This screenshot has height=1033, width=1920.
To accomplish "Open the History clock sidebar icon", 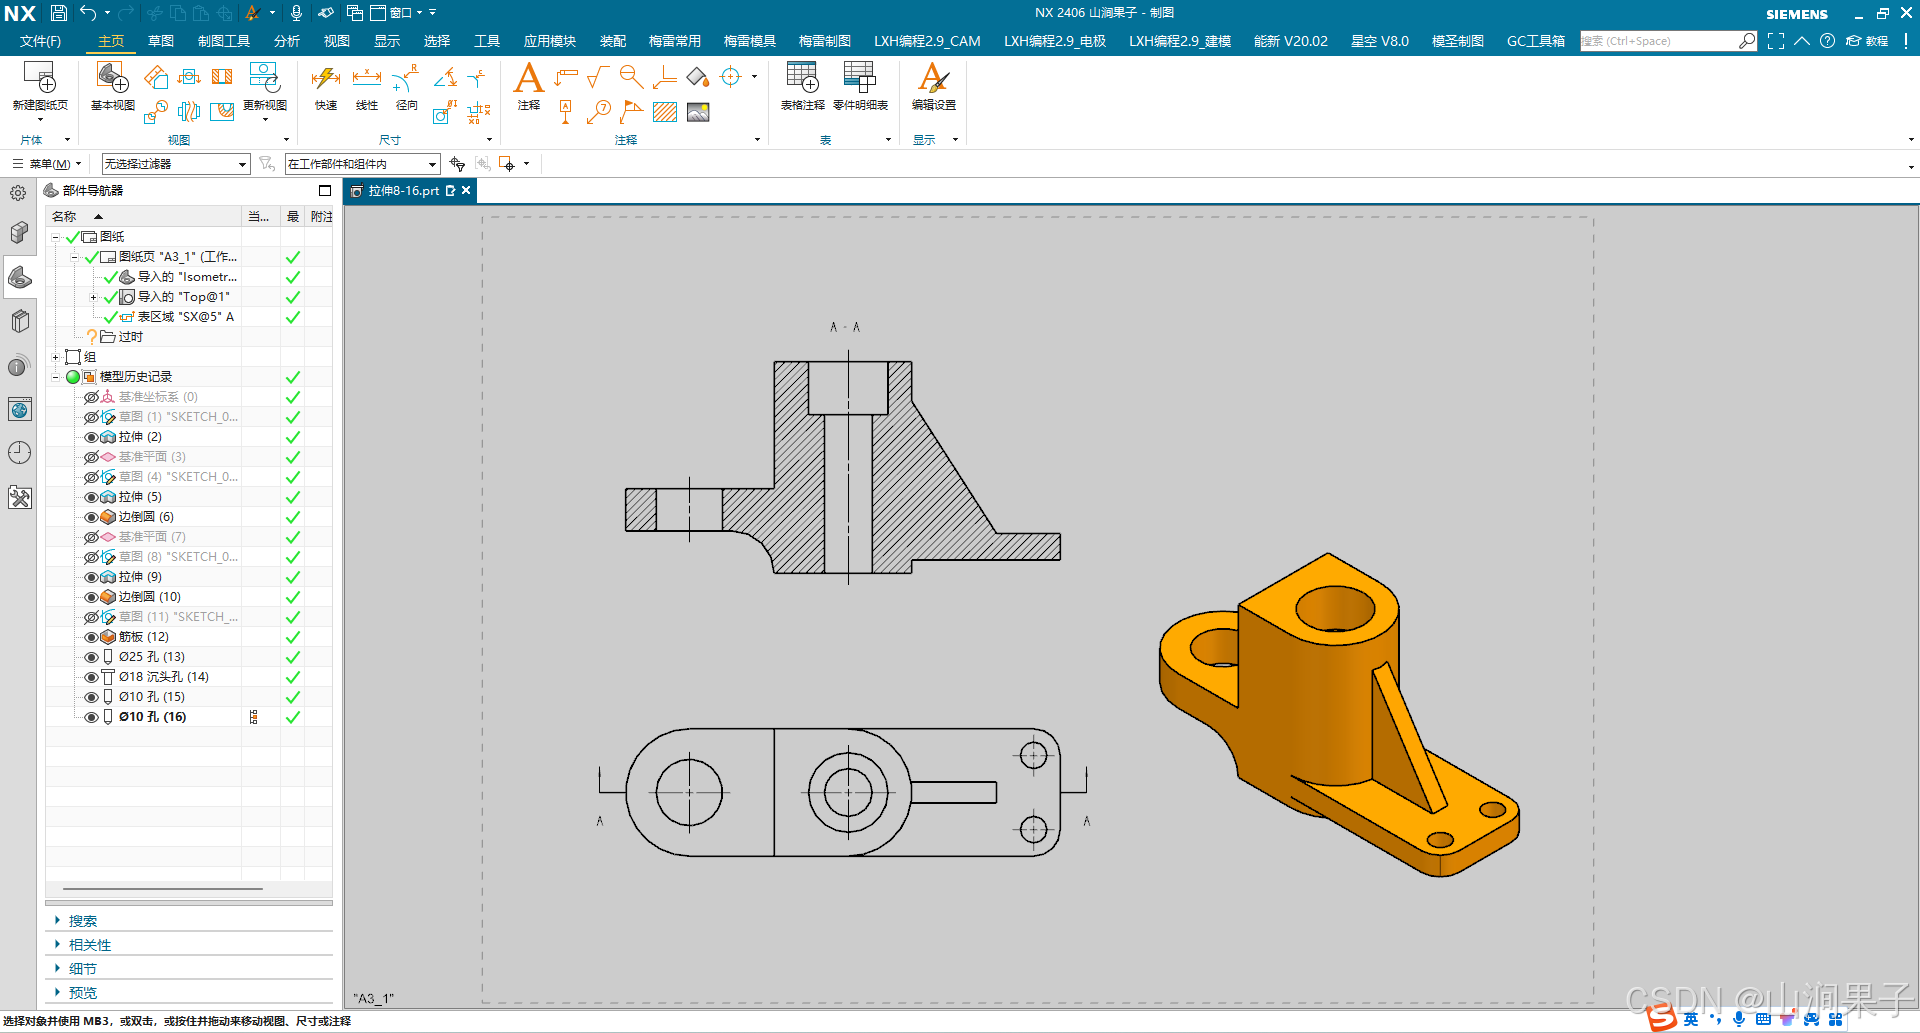I will 19,453.
